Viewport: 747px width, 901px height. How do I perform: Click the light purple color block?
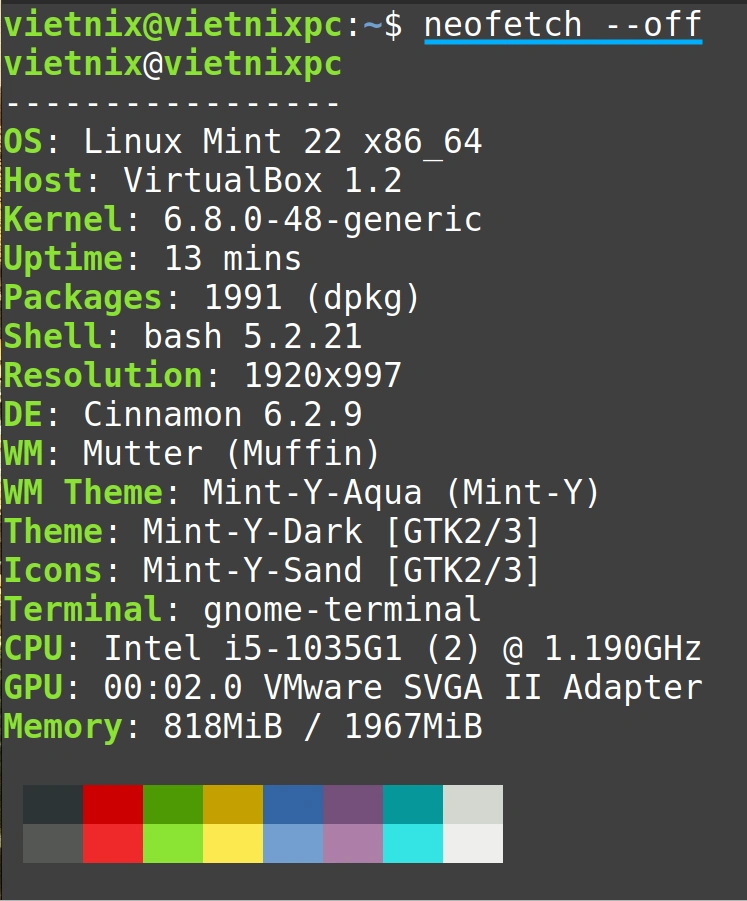click(x=353, y=844)
